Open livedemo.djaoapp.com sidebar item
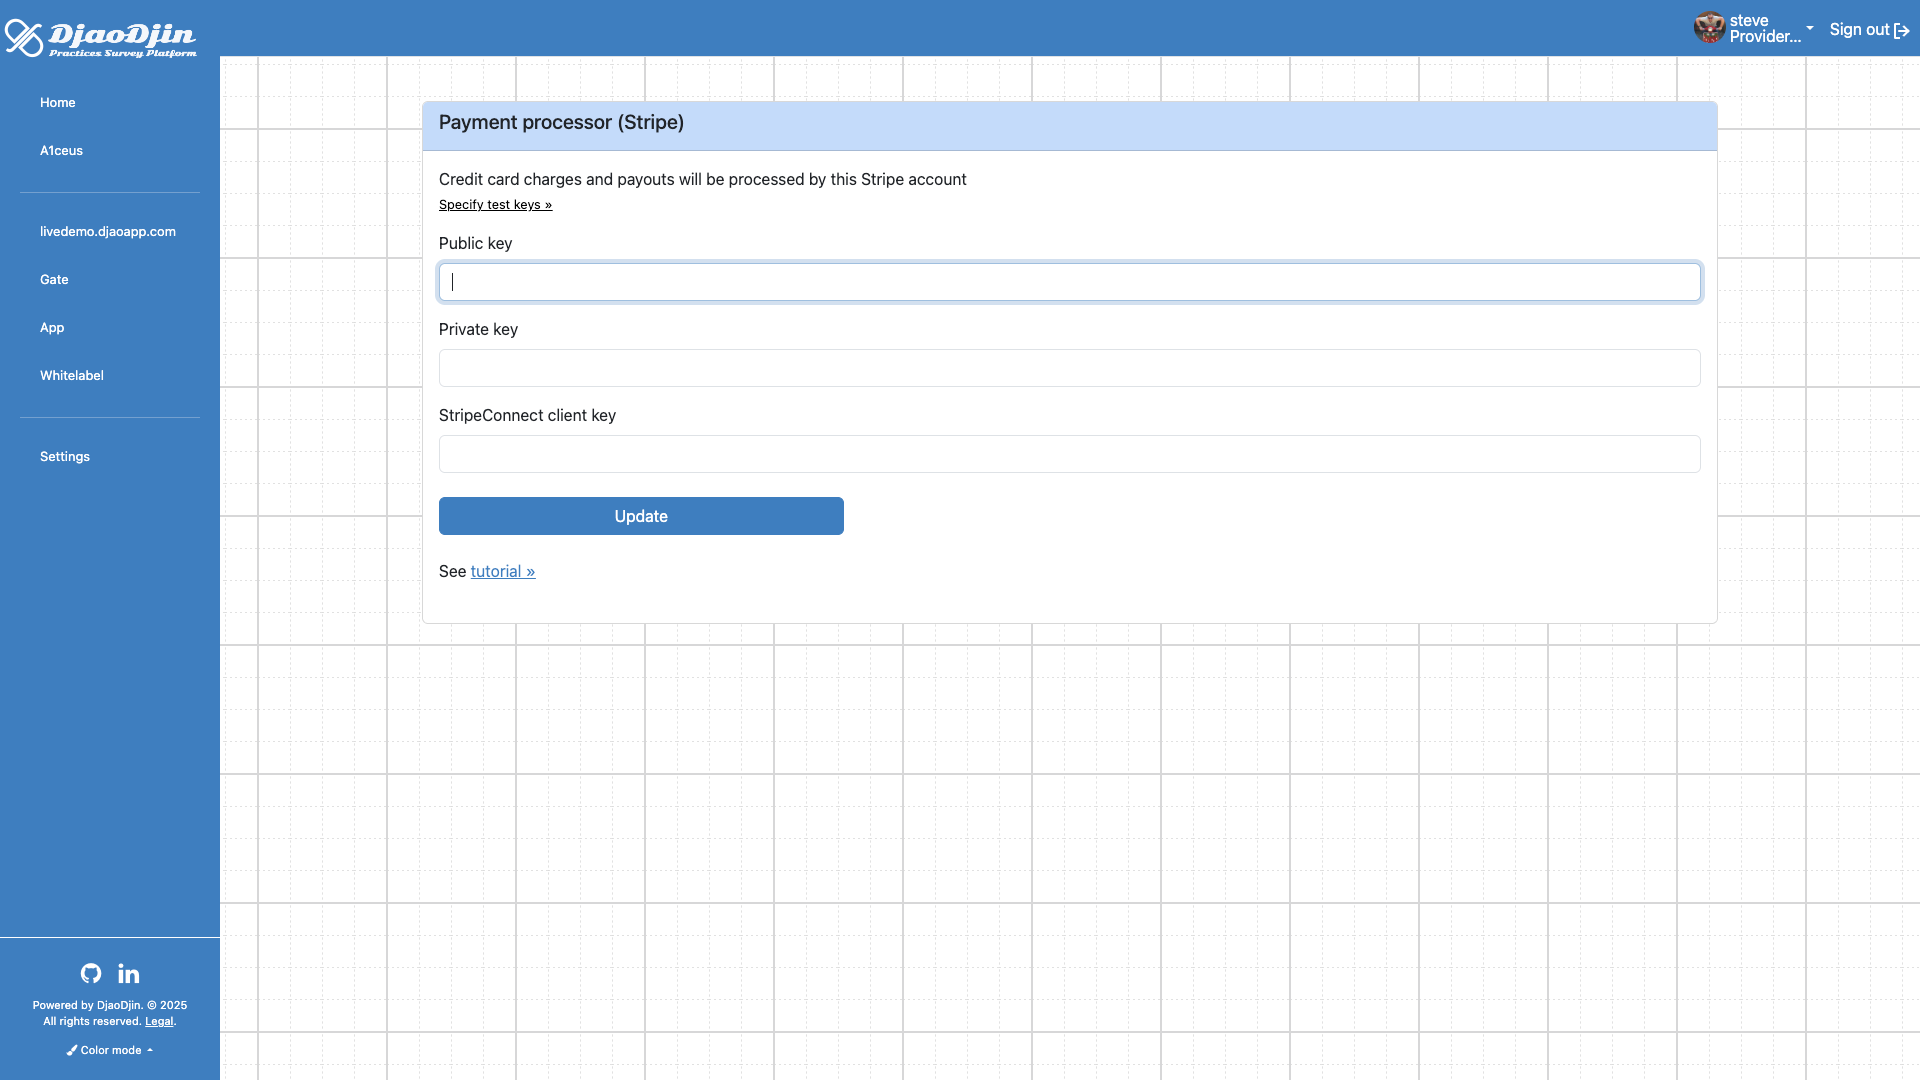The image size is (1920, 1080). [x=108, y=231]
